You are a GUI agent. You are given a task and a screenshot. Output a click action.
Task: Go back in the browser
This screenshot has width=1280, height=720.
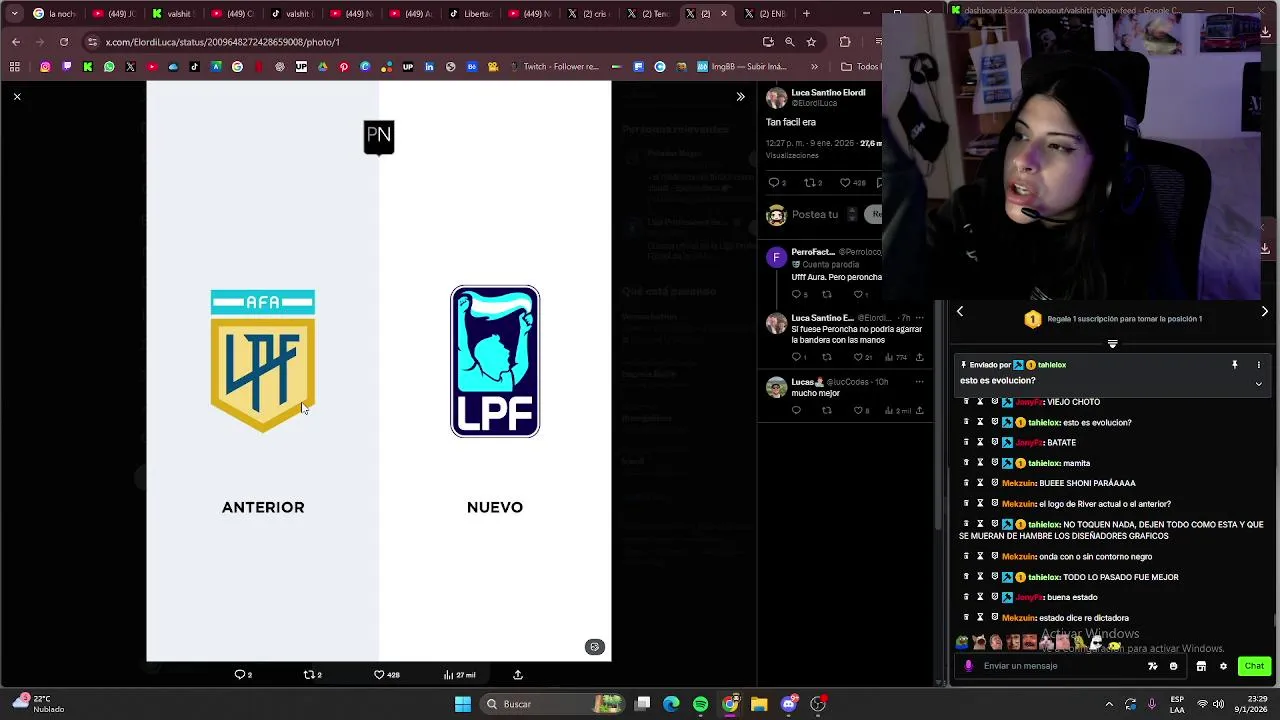[16, 42]
